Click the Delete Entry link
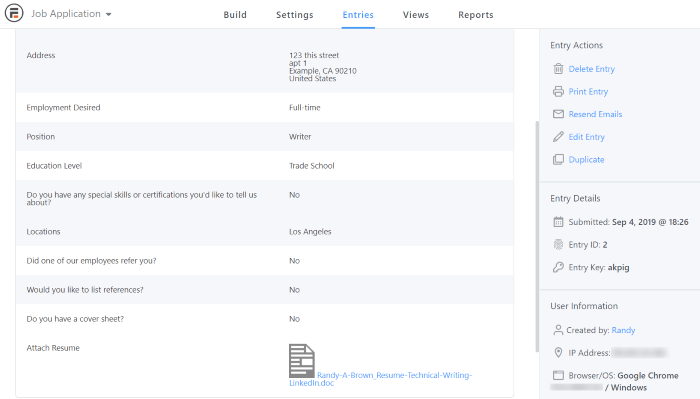This screenshot has height=399, width=700. point(592,69)
